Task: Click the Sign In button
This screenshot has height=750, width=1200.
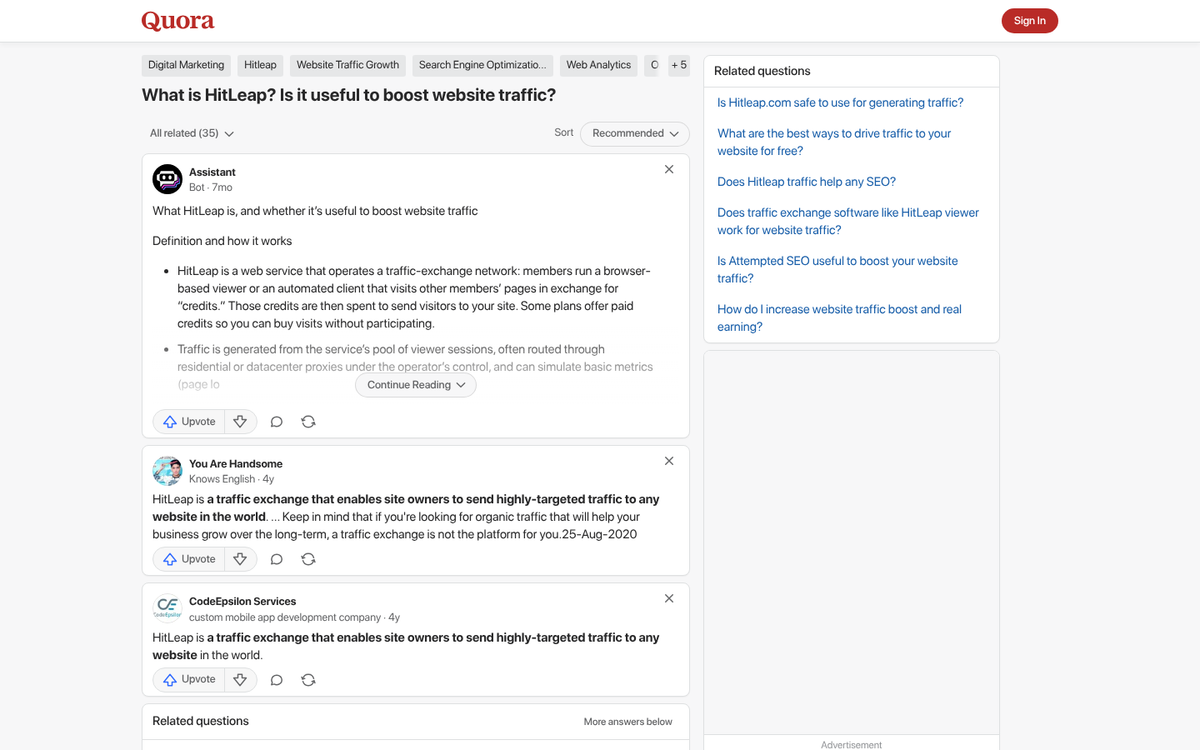Action: click(x=1029, y=20)
